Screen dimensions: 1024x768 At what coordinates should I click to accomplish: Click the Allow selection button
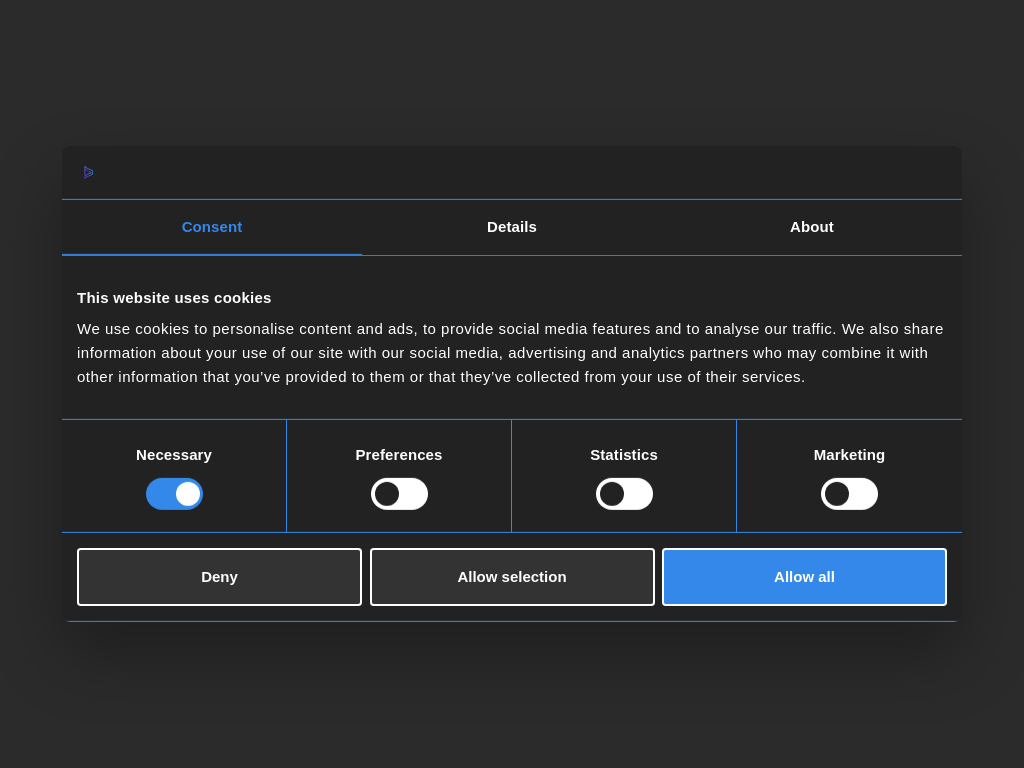pos(512,577)
